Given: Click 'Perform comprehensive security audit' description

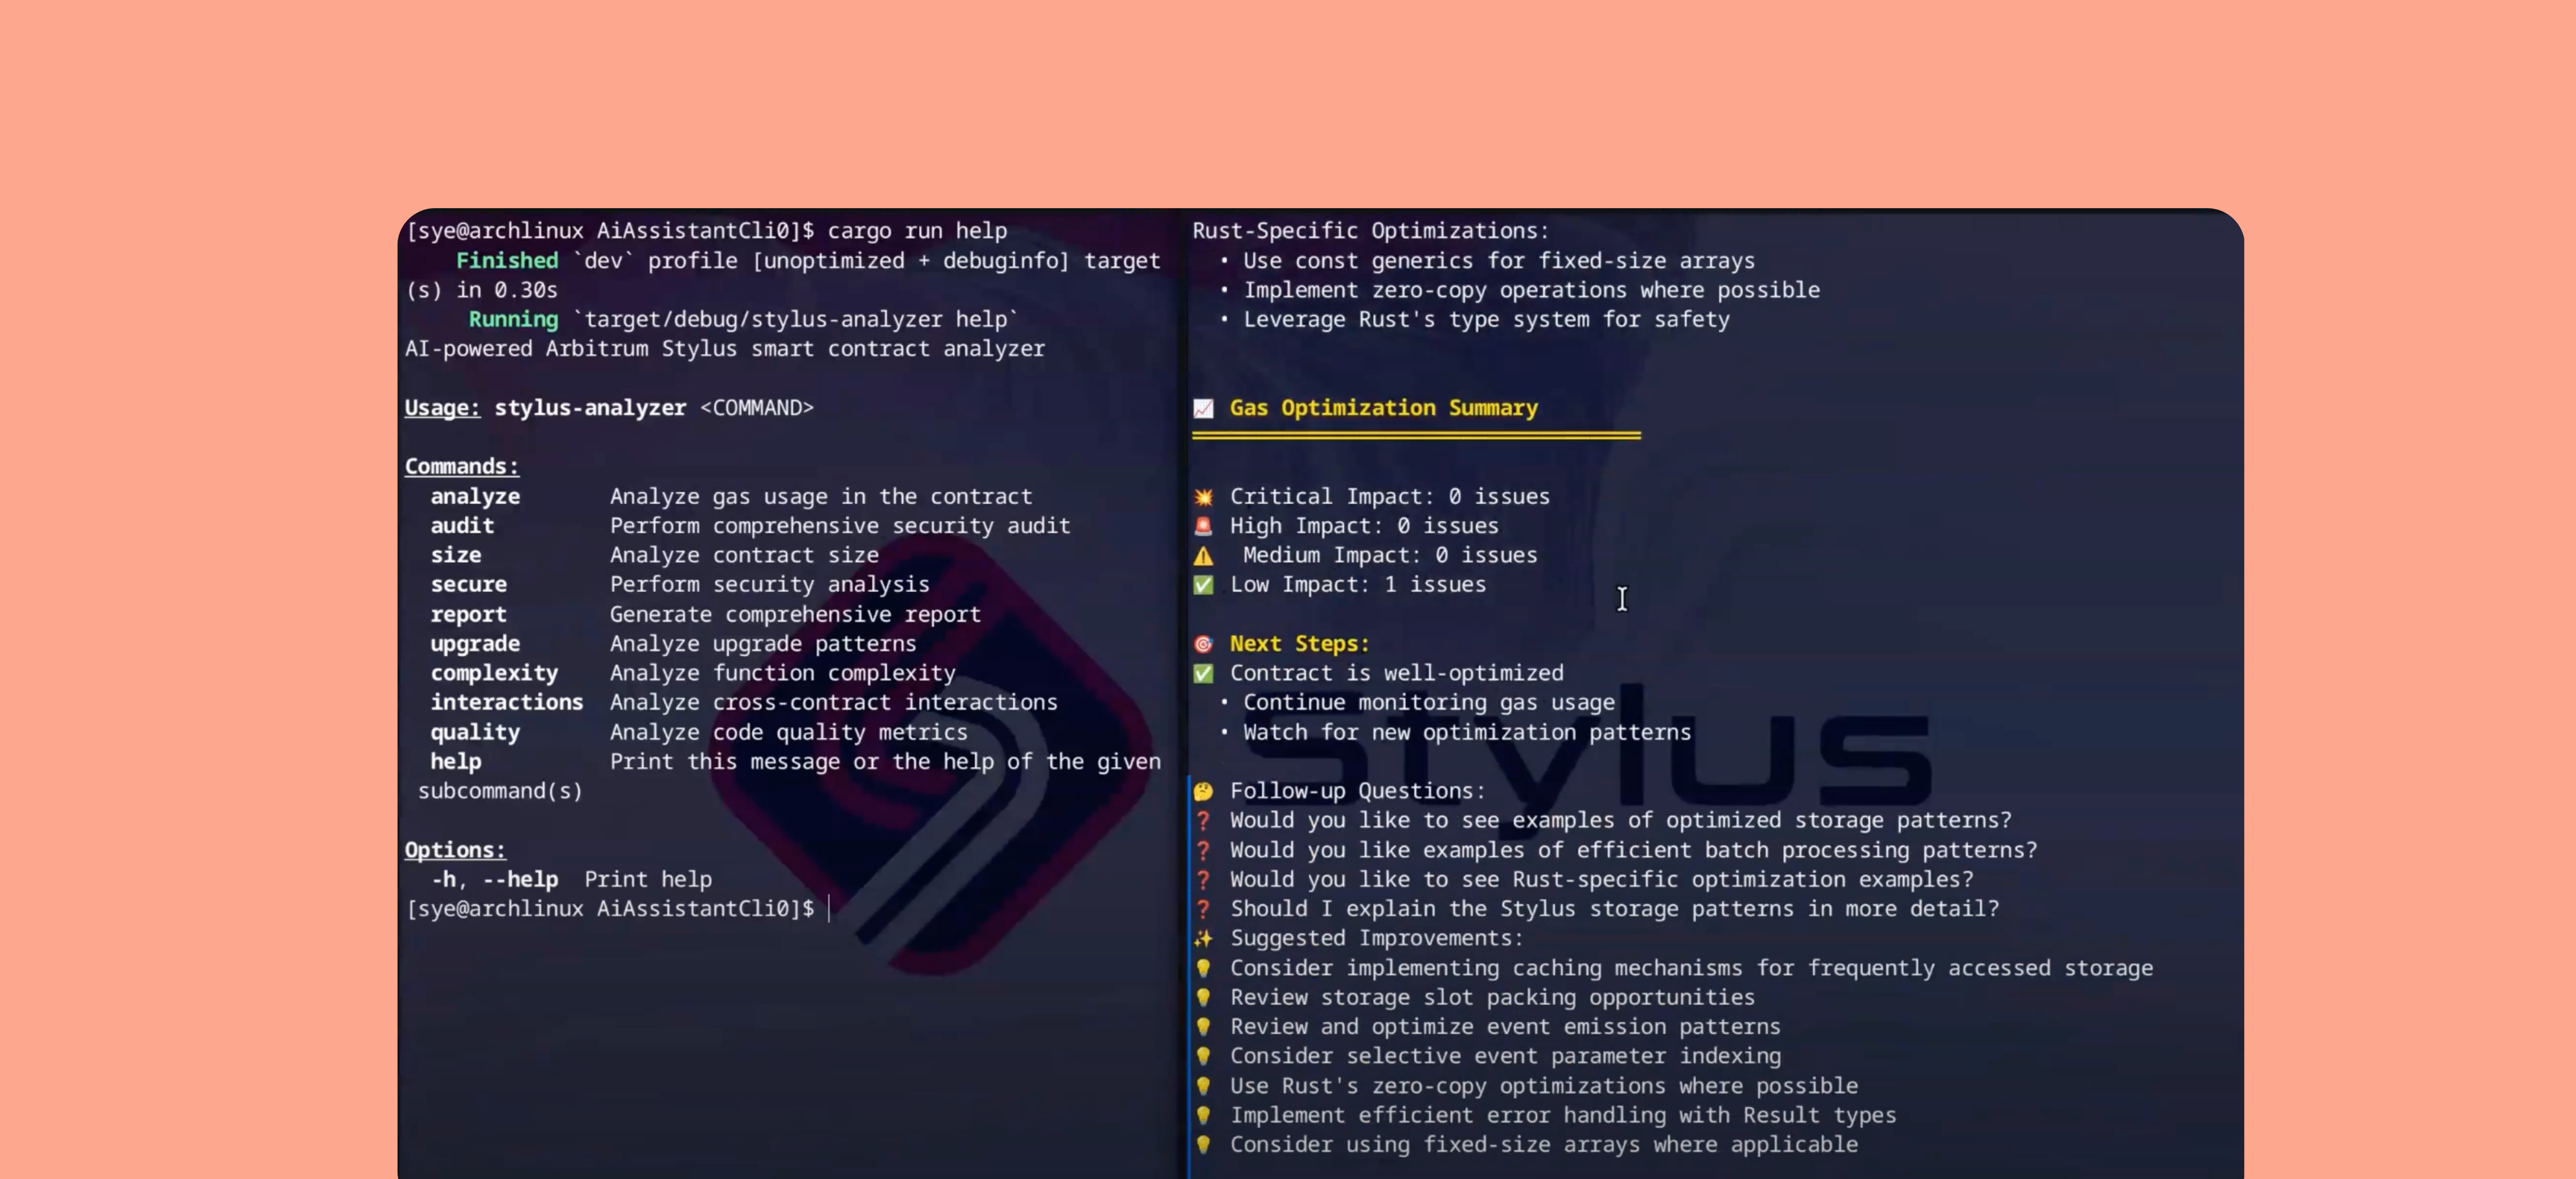Looking at the screenshot, I should click(840, 526).
